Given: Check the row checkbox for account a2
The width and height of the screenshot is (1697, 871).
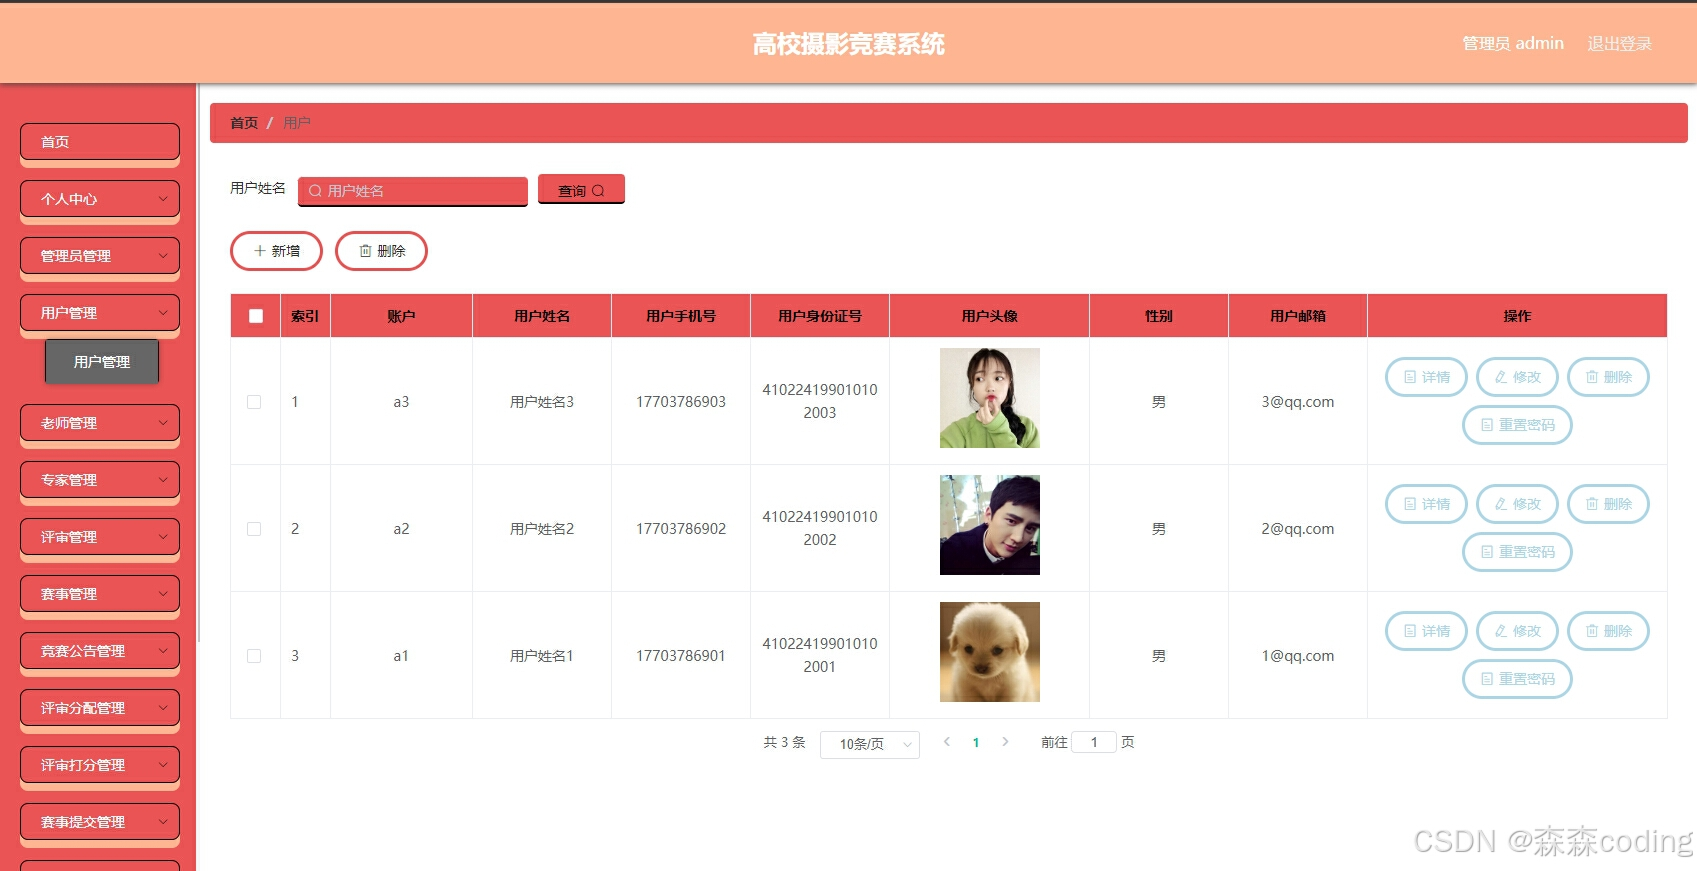Looking at the screenshot, I should tap(254, 529).
